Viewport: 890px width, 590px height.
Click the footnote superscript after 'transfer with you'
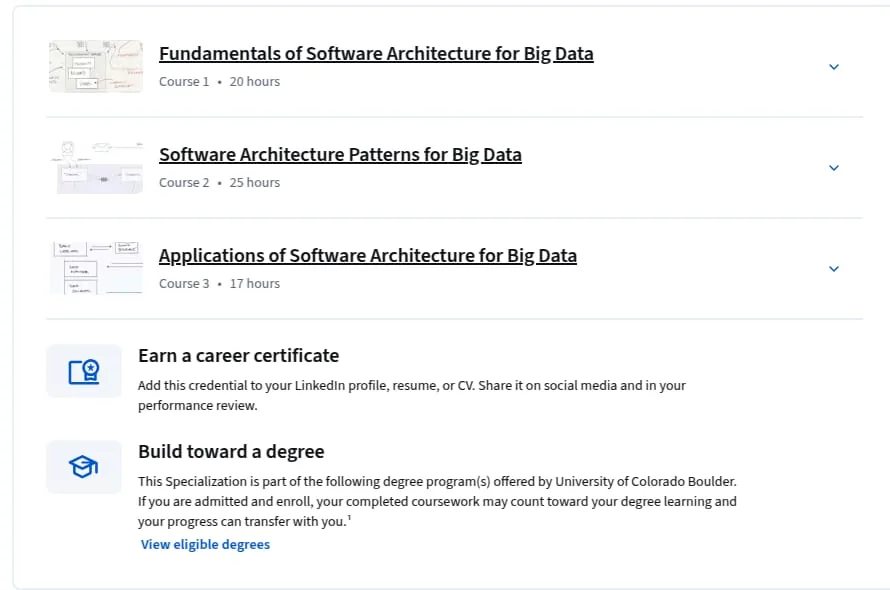(349, 517)
